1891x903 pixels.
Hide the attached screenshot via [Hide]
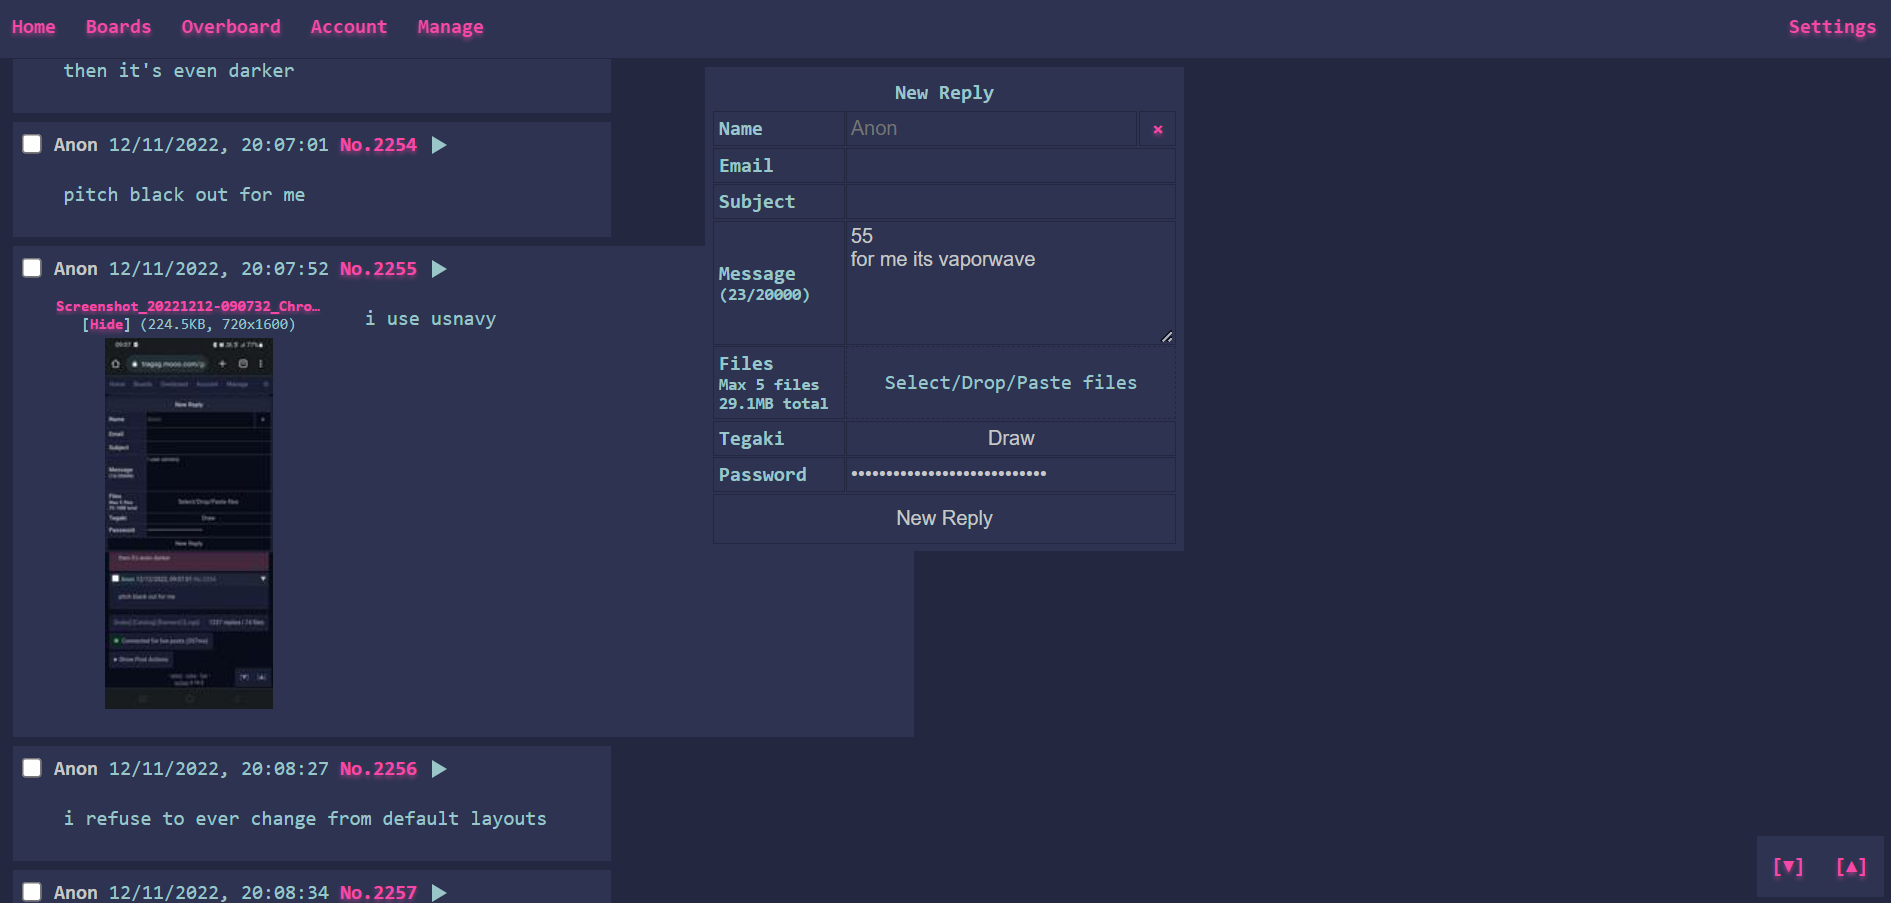coord(107,324)
